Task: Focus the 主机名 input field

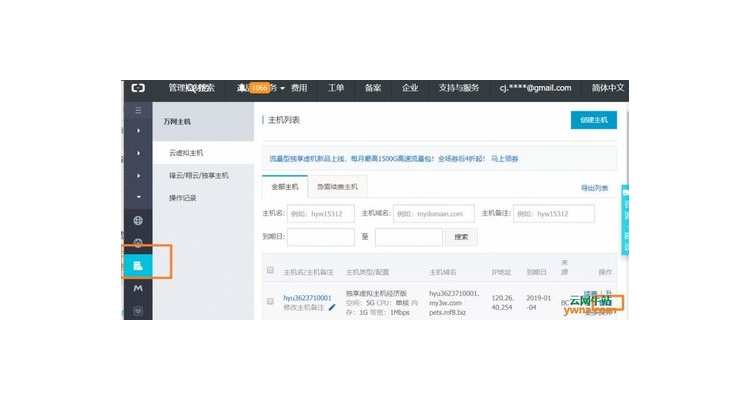Action: click(x=320, y=214)
